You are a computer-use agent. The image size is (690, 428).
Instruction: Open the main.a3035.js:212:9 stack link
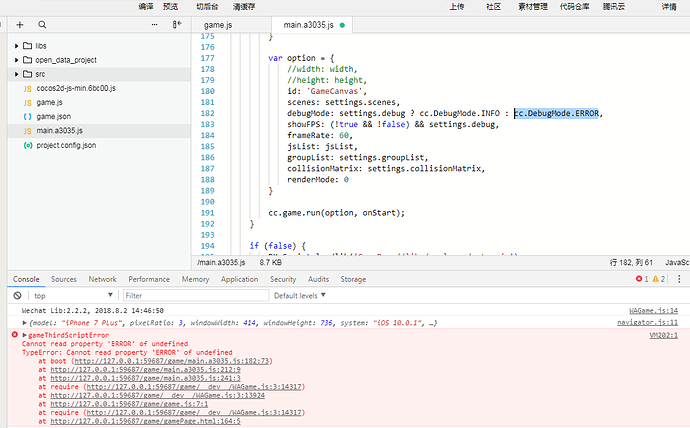145,369
